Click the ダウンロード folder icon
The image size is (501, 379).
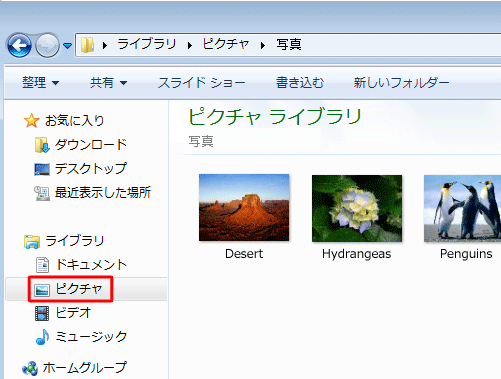[x=42, y=145]
